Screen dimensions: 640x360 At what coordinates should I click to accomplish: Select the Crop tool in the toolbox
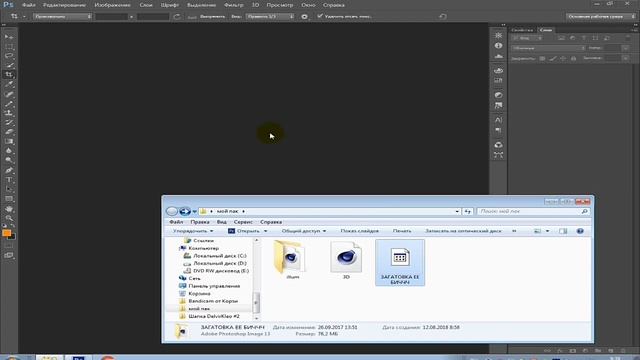tap(9, 75)
